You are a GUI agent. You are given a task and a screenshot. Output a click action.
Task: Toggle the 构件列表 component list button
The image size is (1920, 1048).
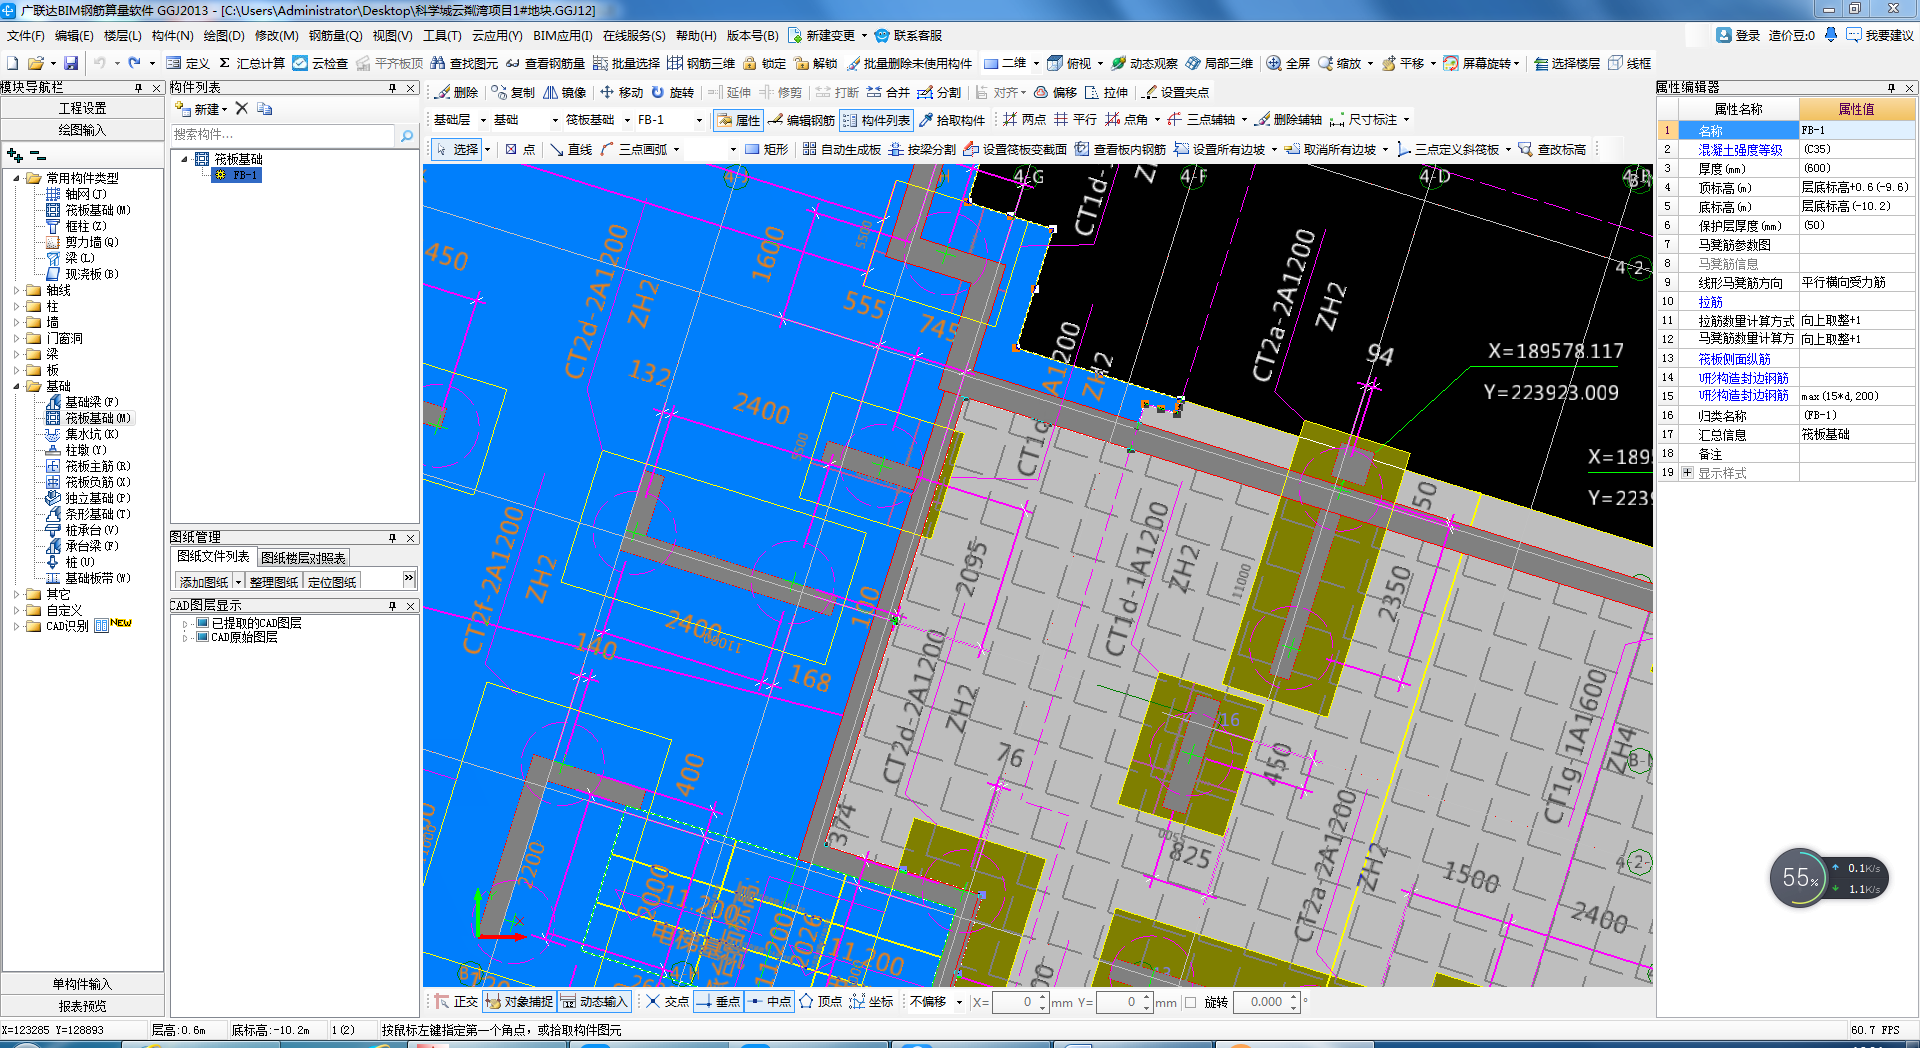tap(876, 120)
